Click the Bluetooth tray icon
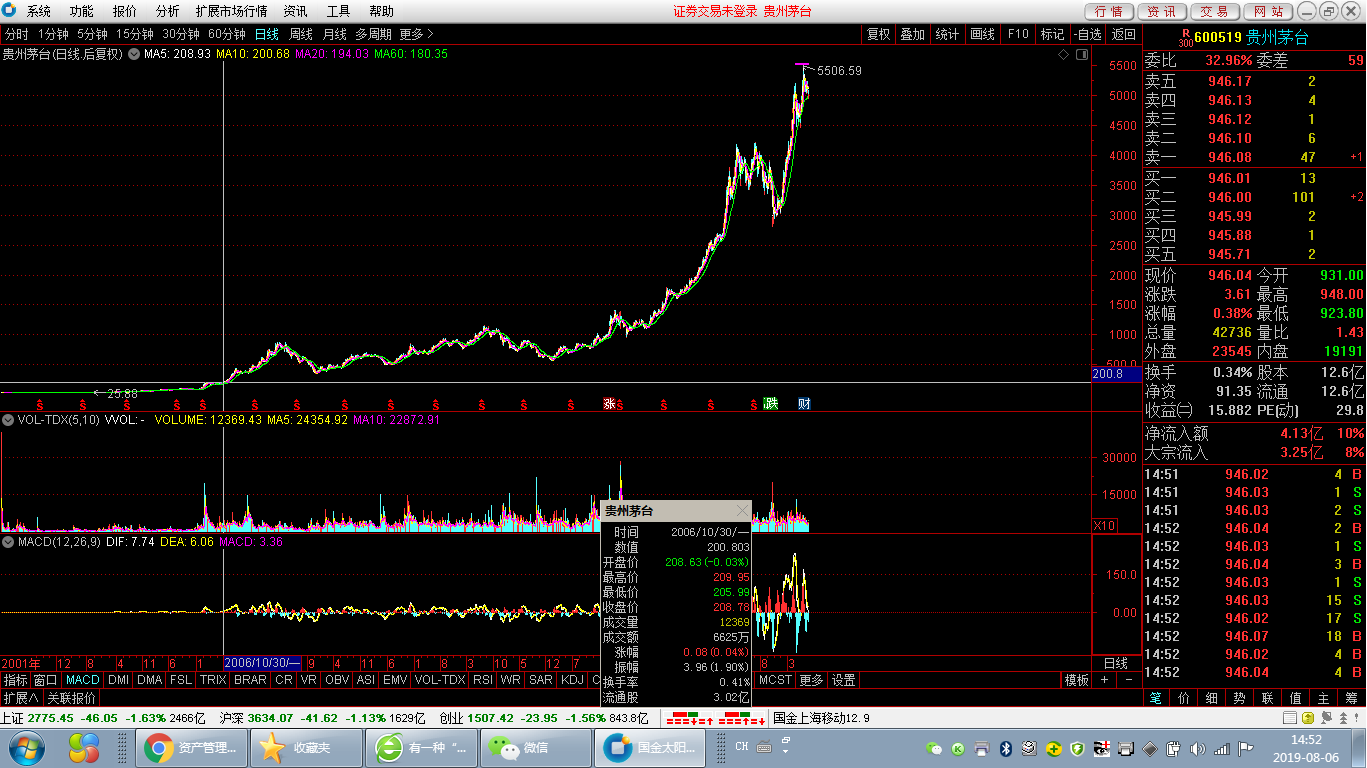The height and width of the screenshot is (768, 1367). [x=1008, y=748]
